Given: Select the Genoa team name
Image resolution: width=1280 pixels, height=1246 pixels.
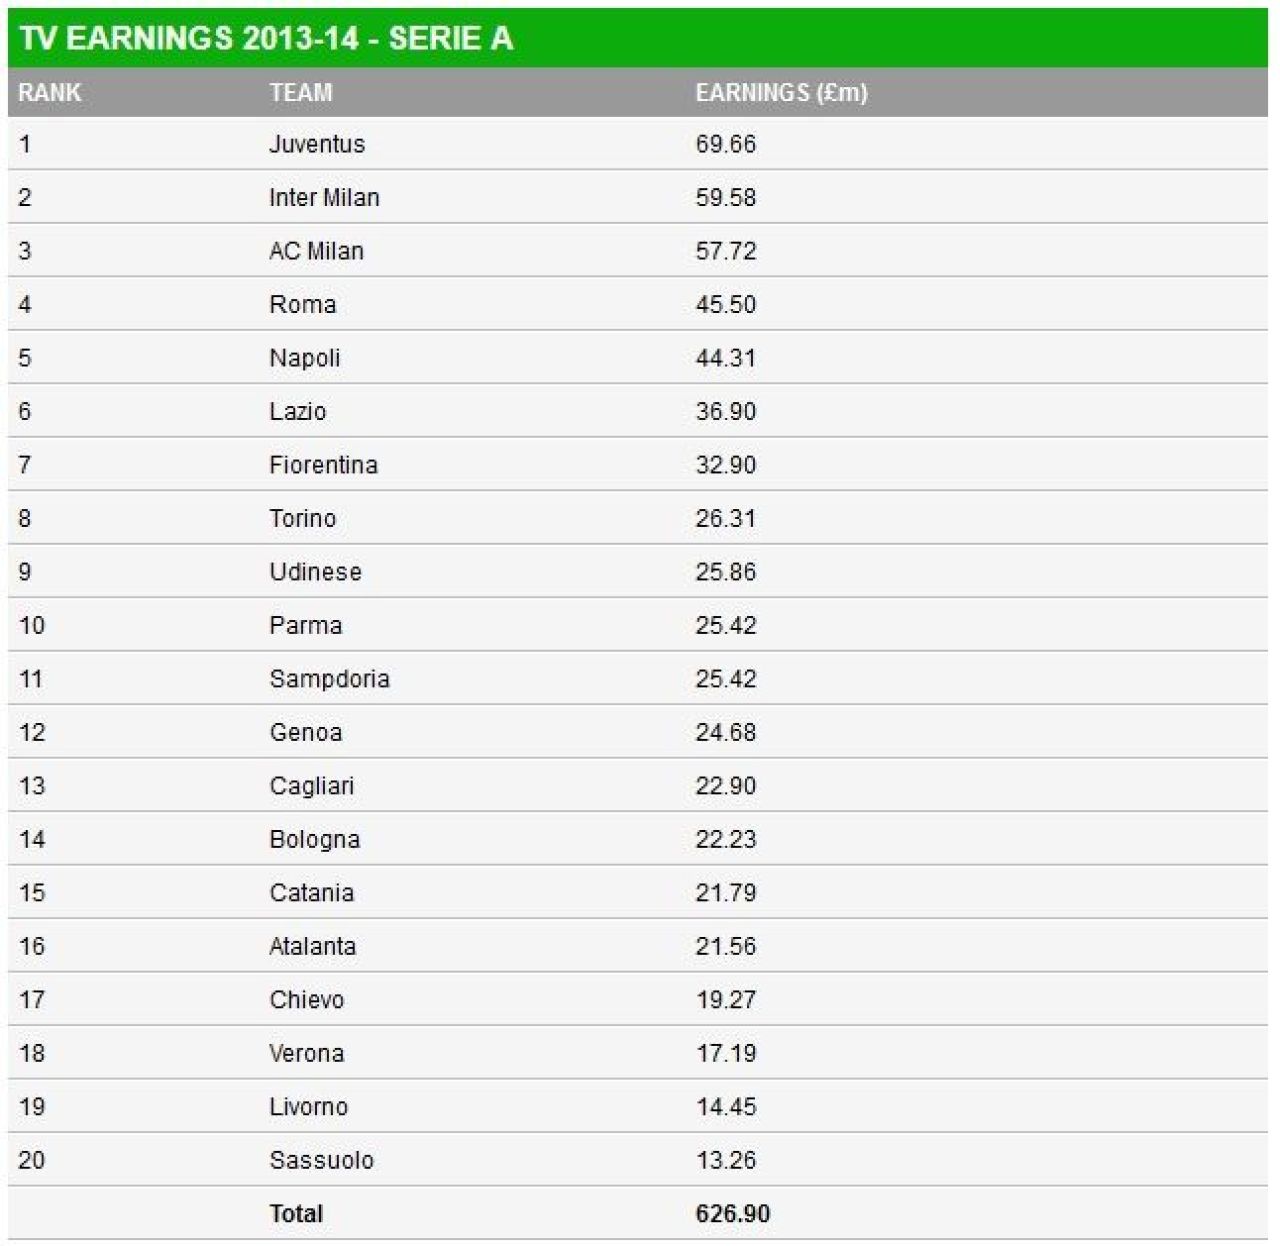Looking at the screenshot, I should (x=305, y=732).
